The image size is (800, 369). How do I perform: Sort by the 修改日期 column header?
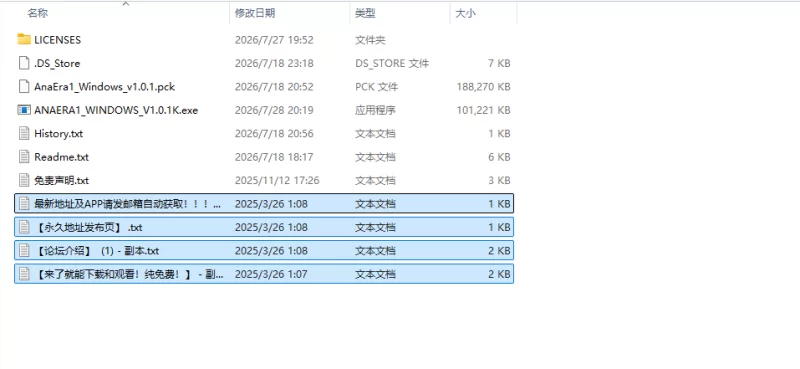(255, 14)
